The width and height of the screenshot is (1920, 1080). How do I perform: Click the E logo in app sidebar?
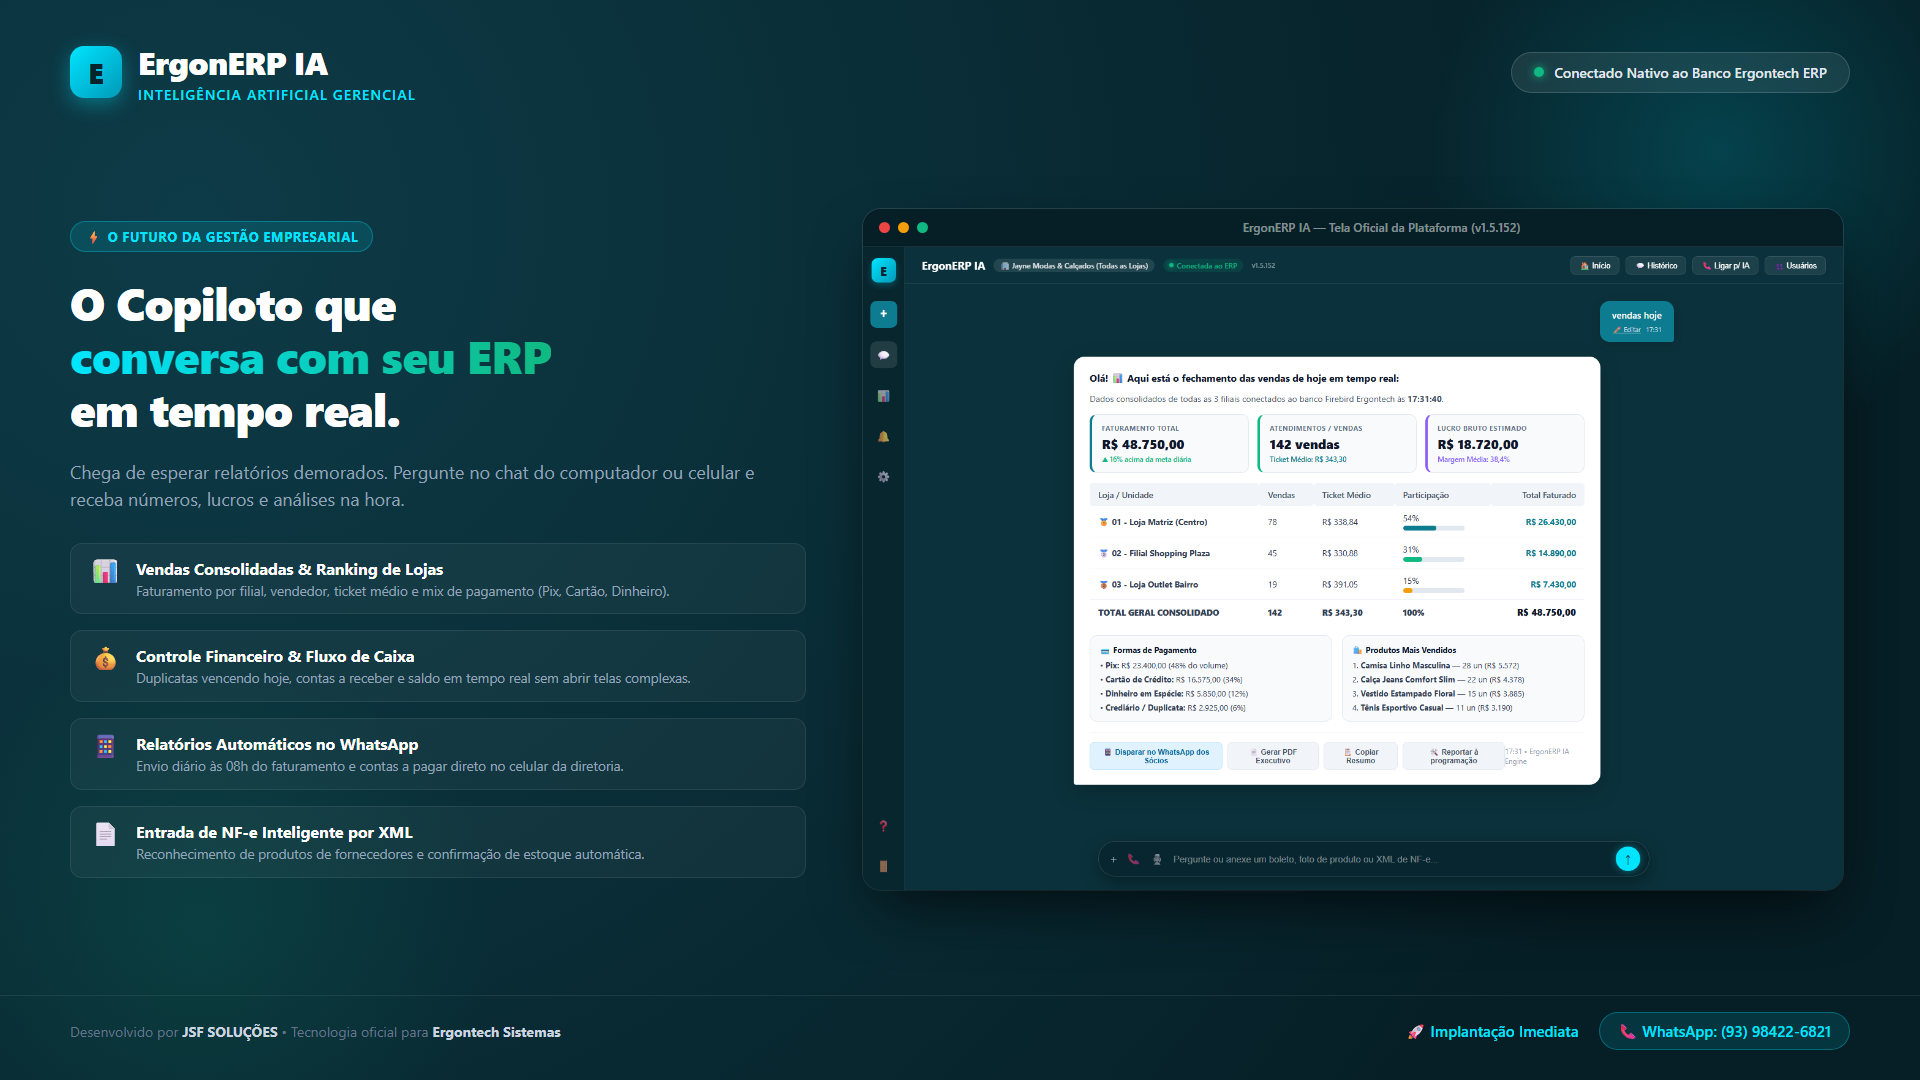[883, 271]
